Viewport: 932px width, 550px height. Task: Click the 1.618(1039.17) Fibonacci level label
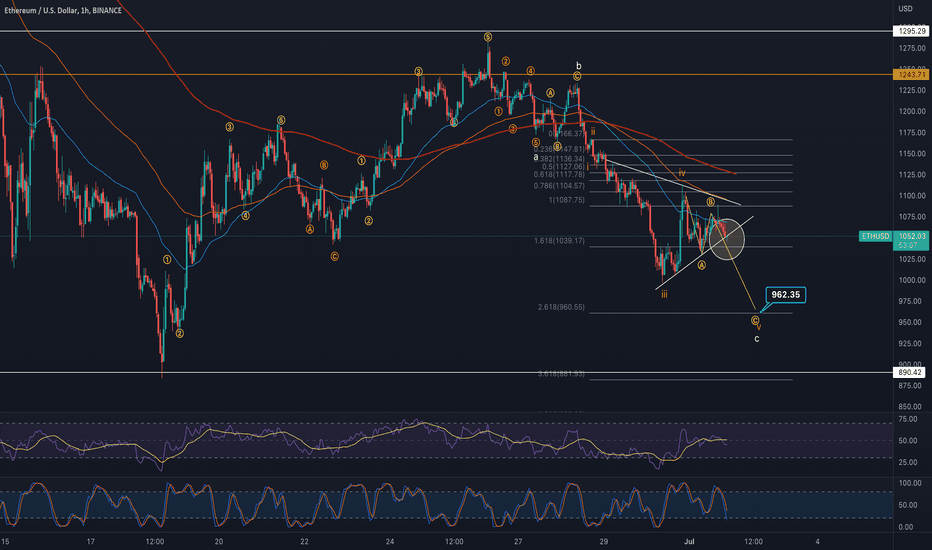[x=559, y=241]
